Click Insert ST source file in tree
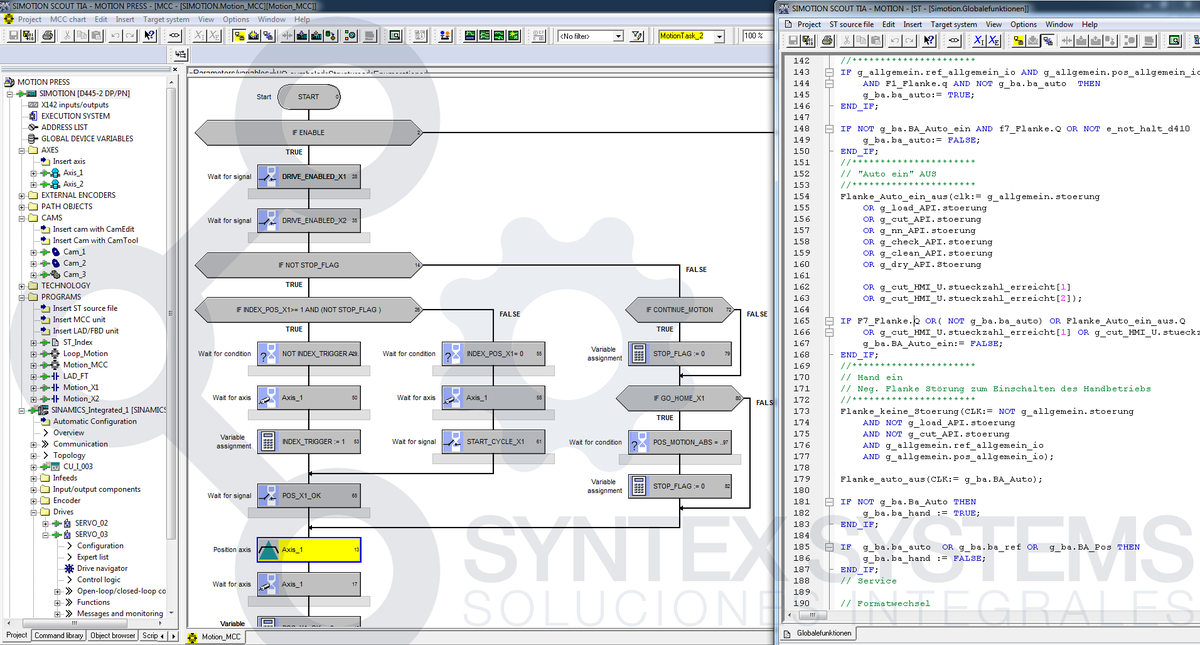 point(85,309)
